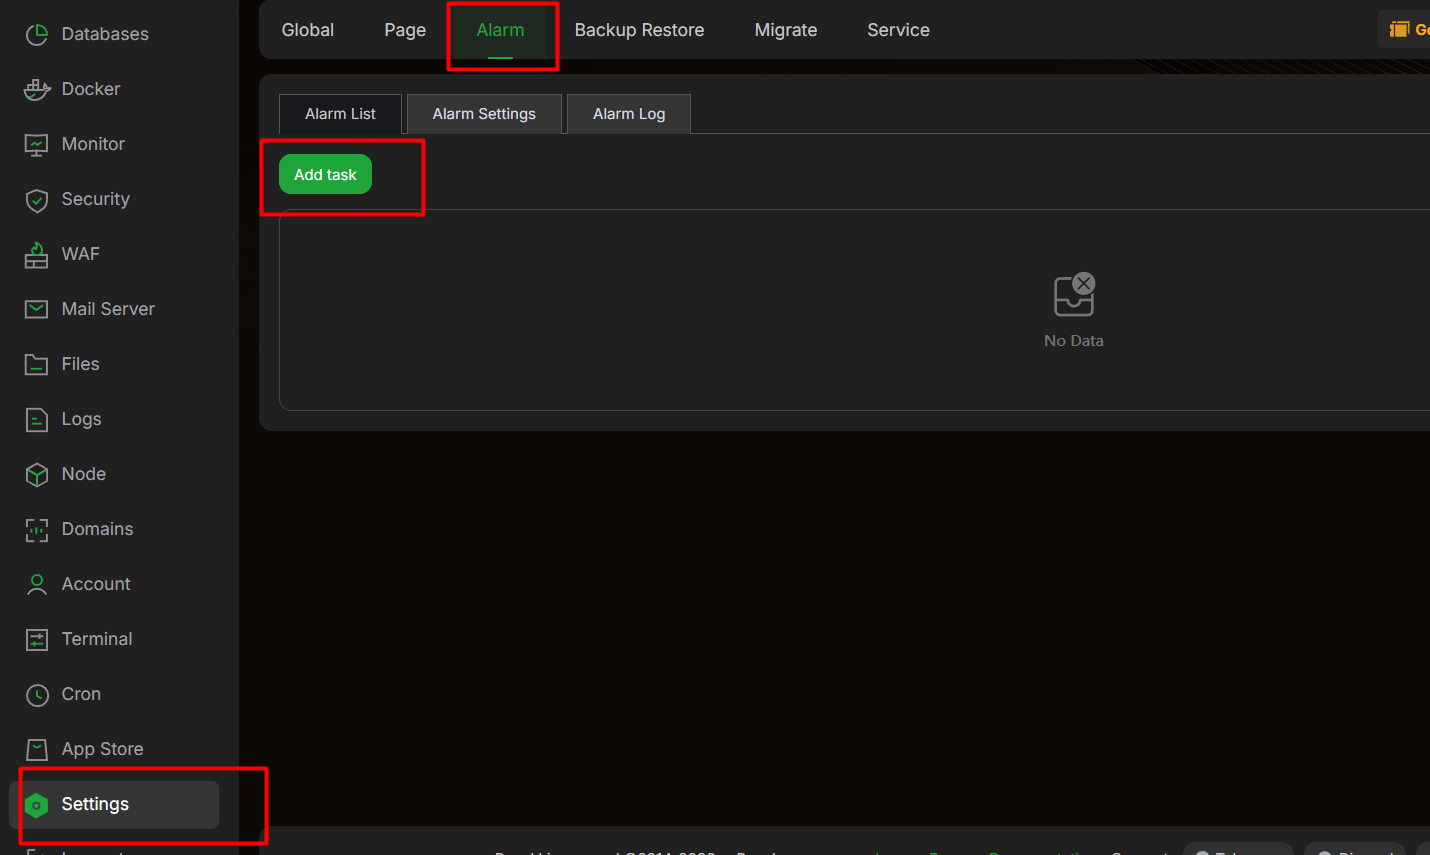Screen dimensions: 1430x855
Task: Click the green Add task button
Action: tap(325, 174)
